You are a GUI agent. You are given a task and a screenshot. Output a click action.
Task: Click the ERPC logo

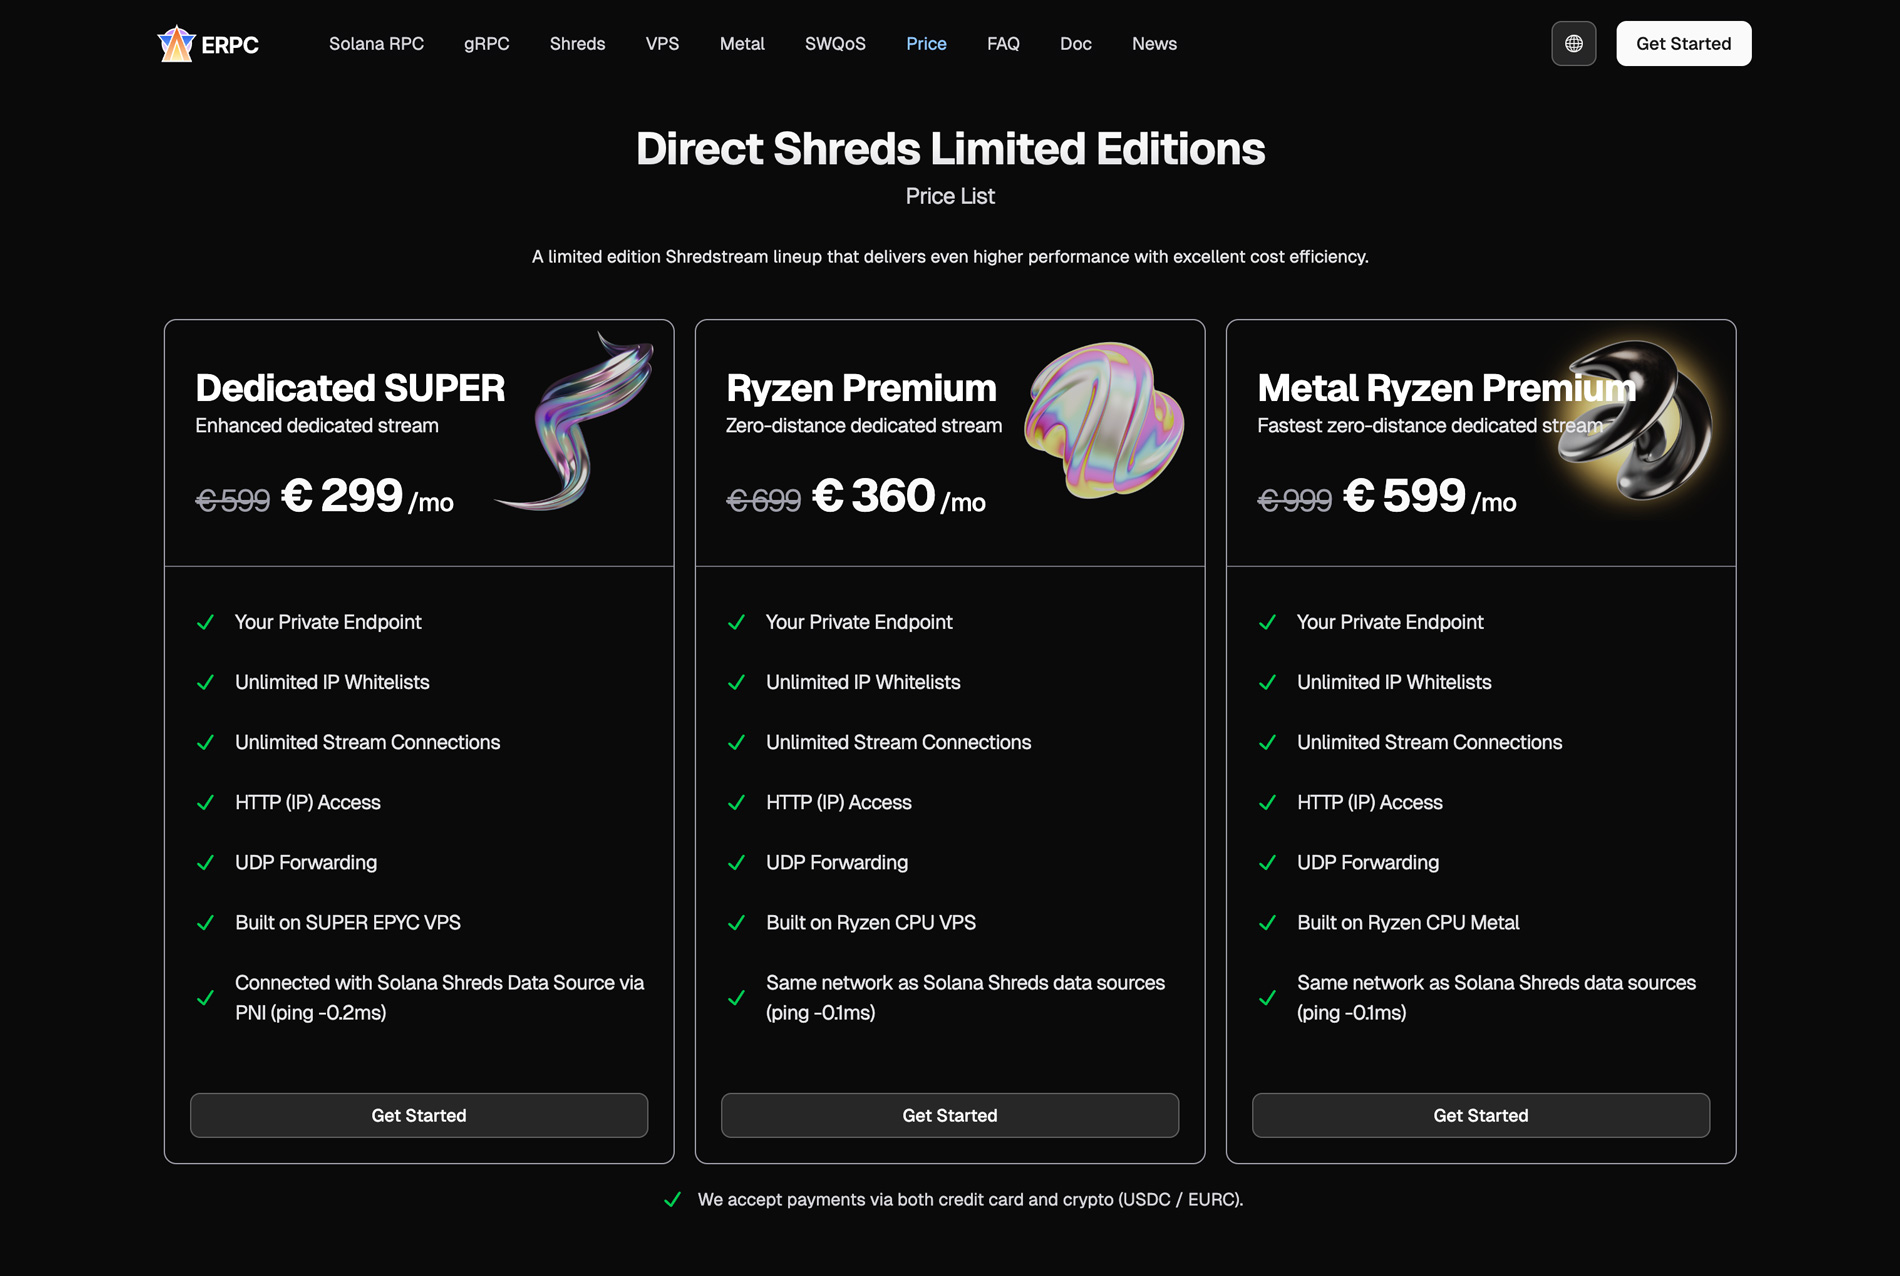[x=207, y=43]
